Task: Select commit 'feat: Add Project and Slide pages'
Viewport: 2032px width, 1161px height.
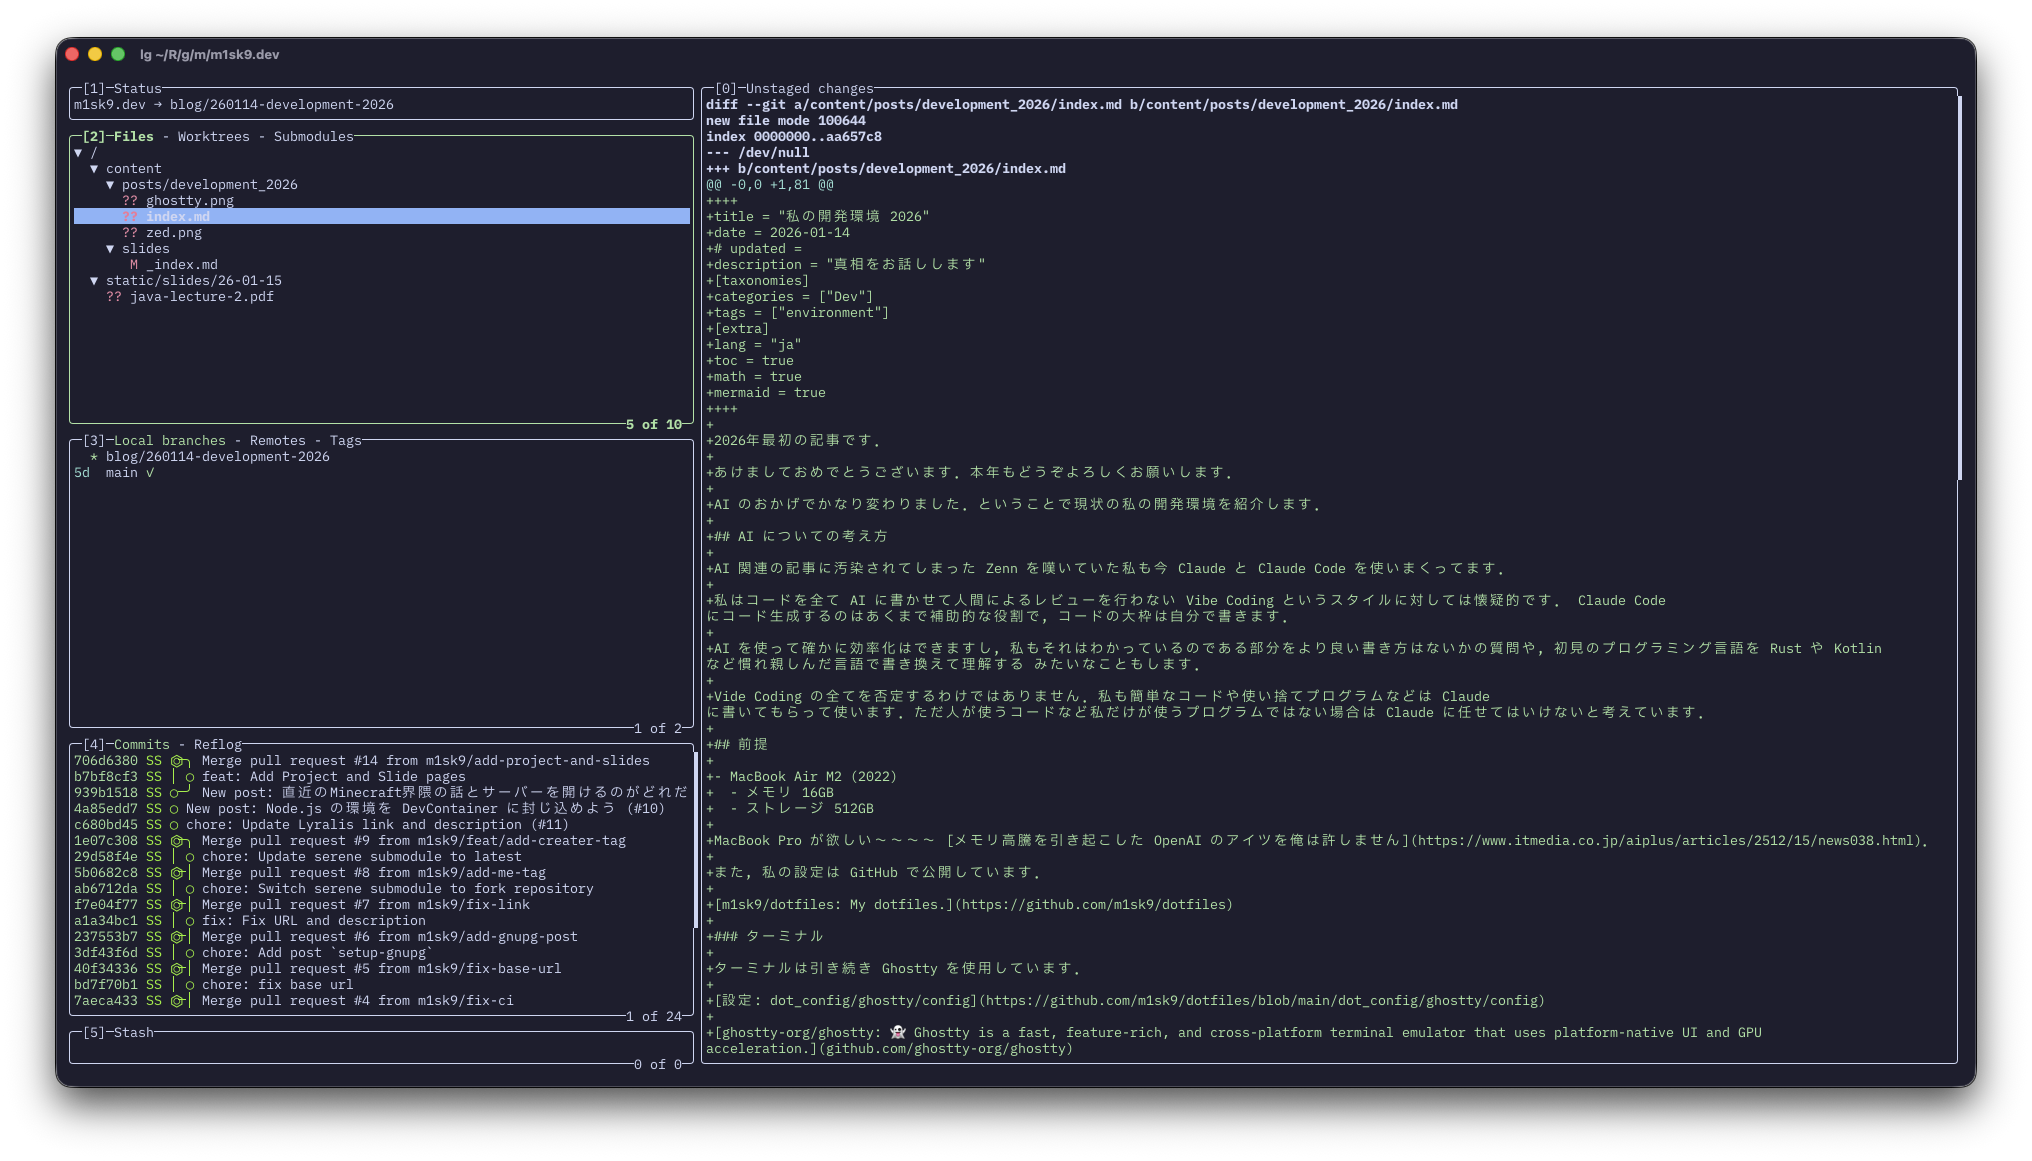Action: [x=333, y=777]
